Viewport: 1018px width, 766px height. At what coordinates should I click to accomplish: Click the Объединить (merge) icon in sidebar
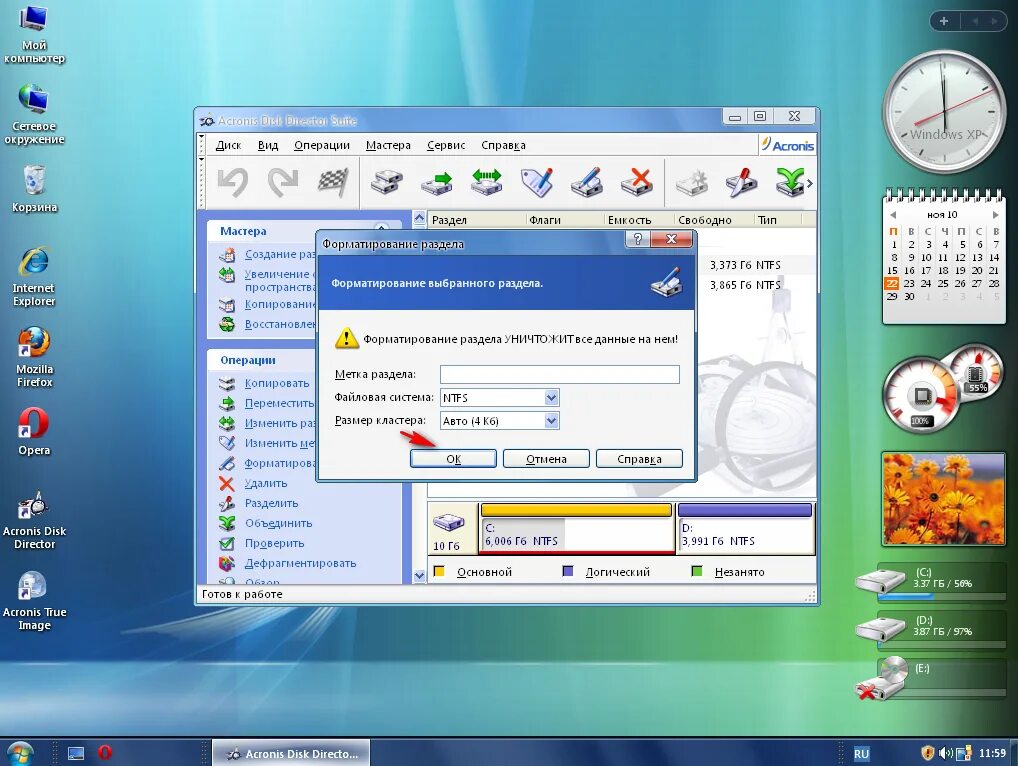pos(228,523)
